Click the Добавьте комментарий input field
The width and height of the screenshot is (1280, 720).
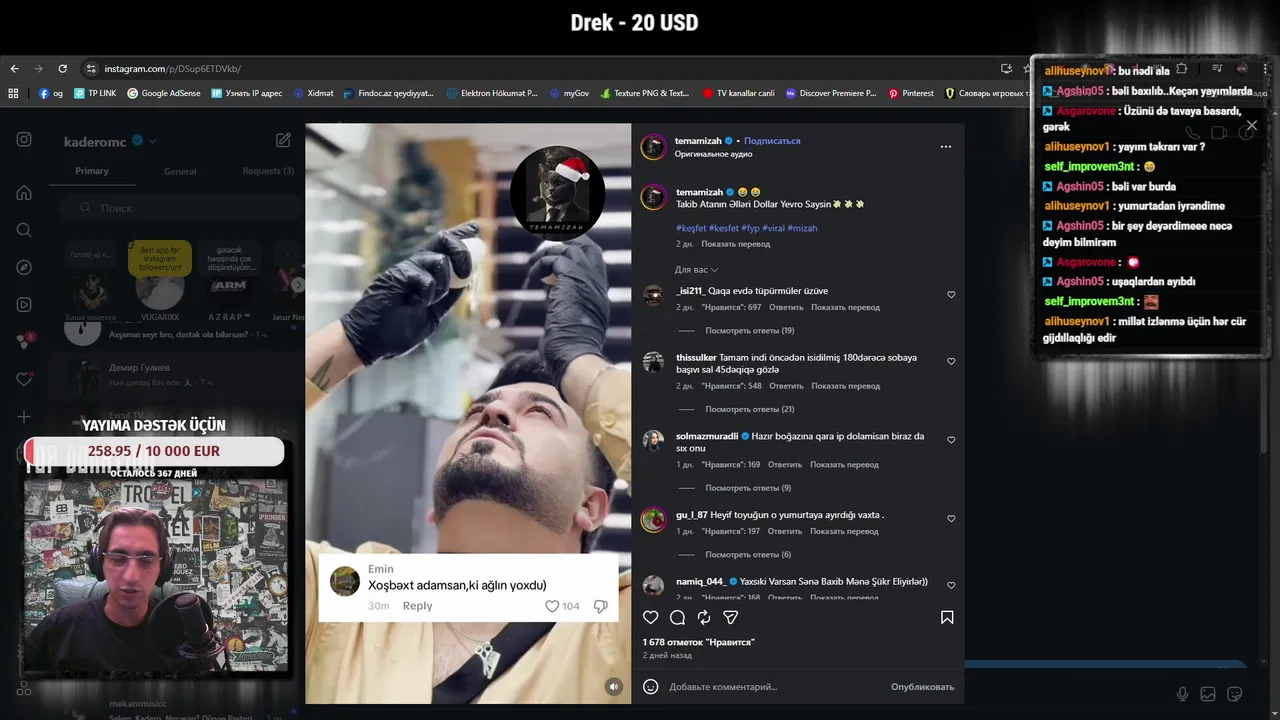pyautogui.click(x=775, y=687)
